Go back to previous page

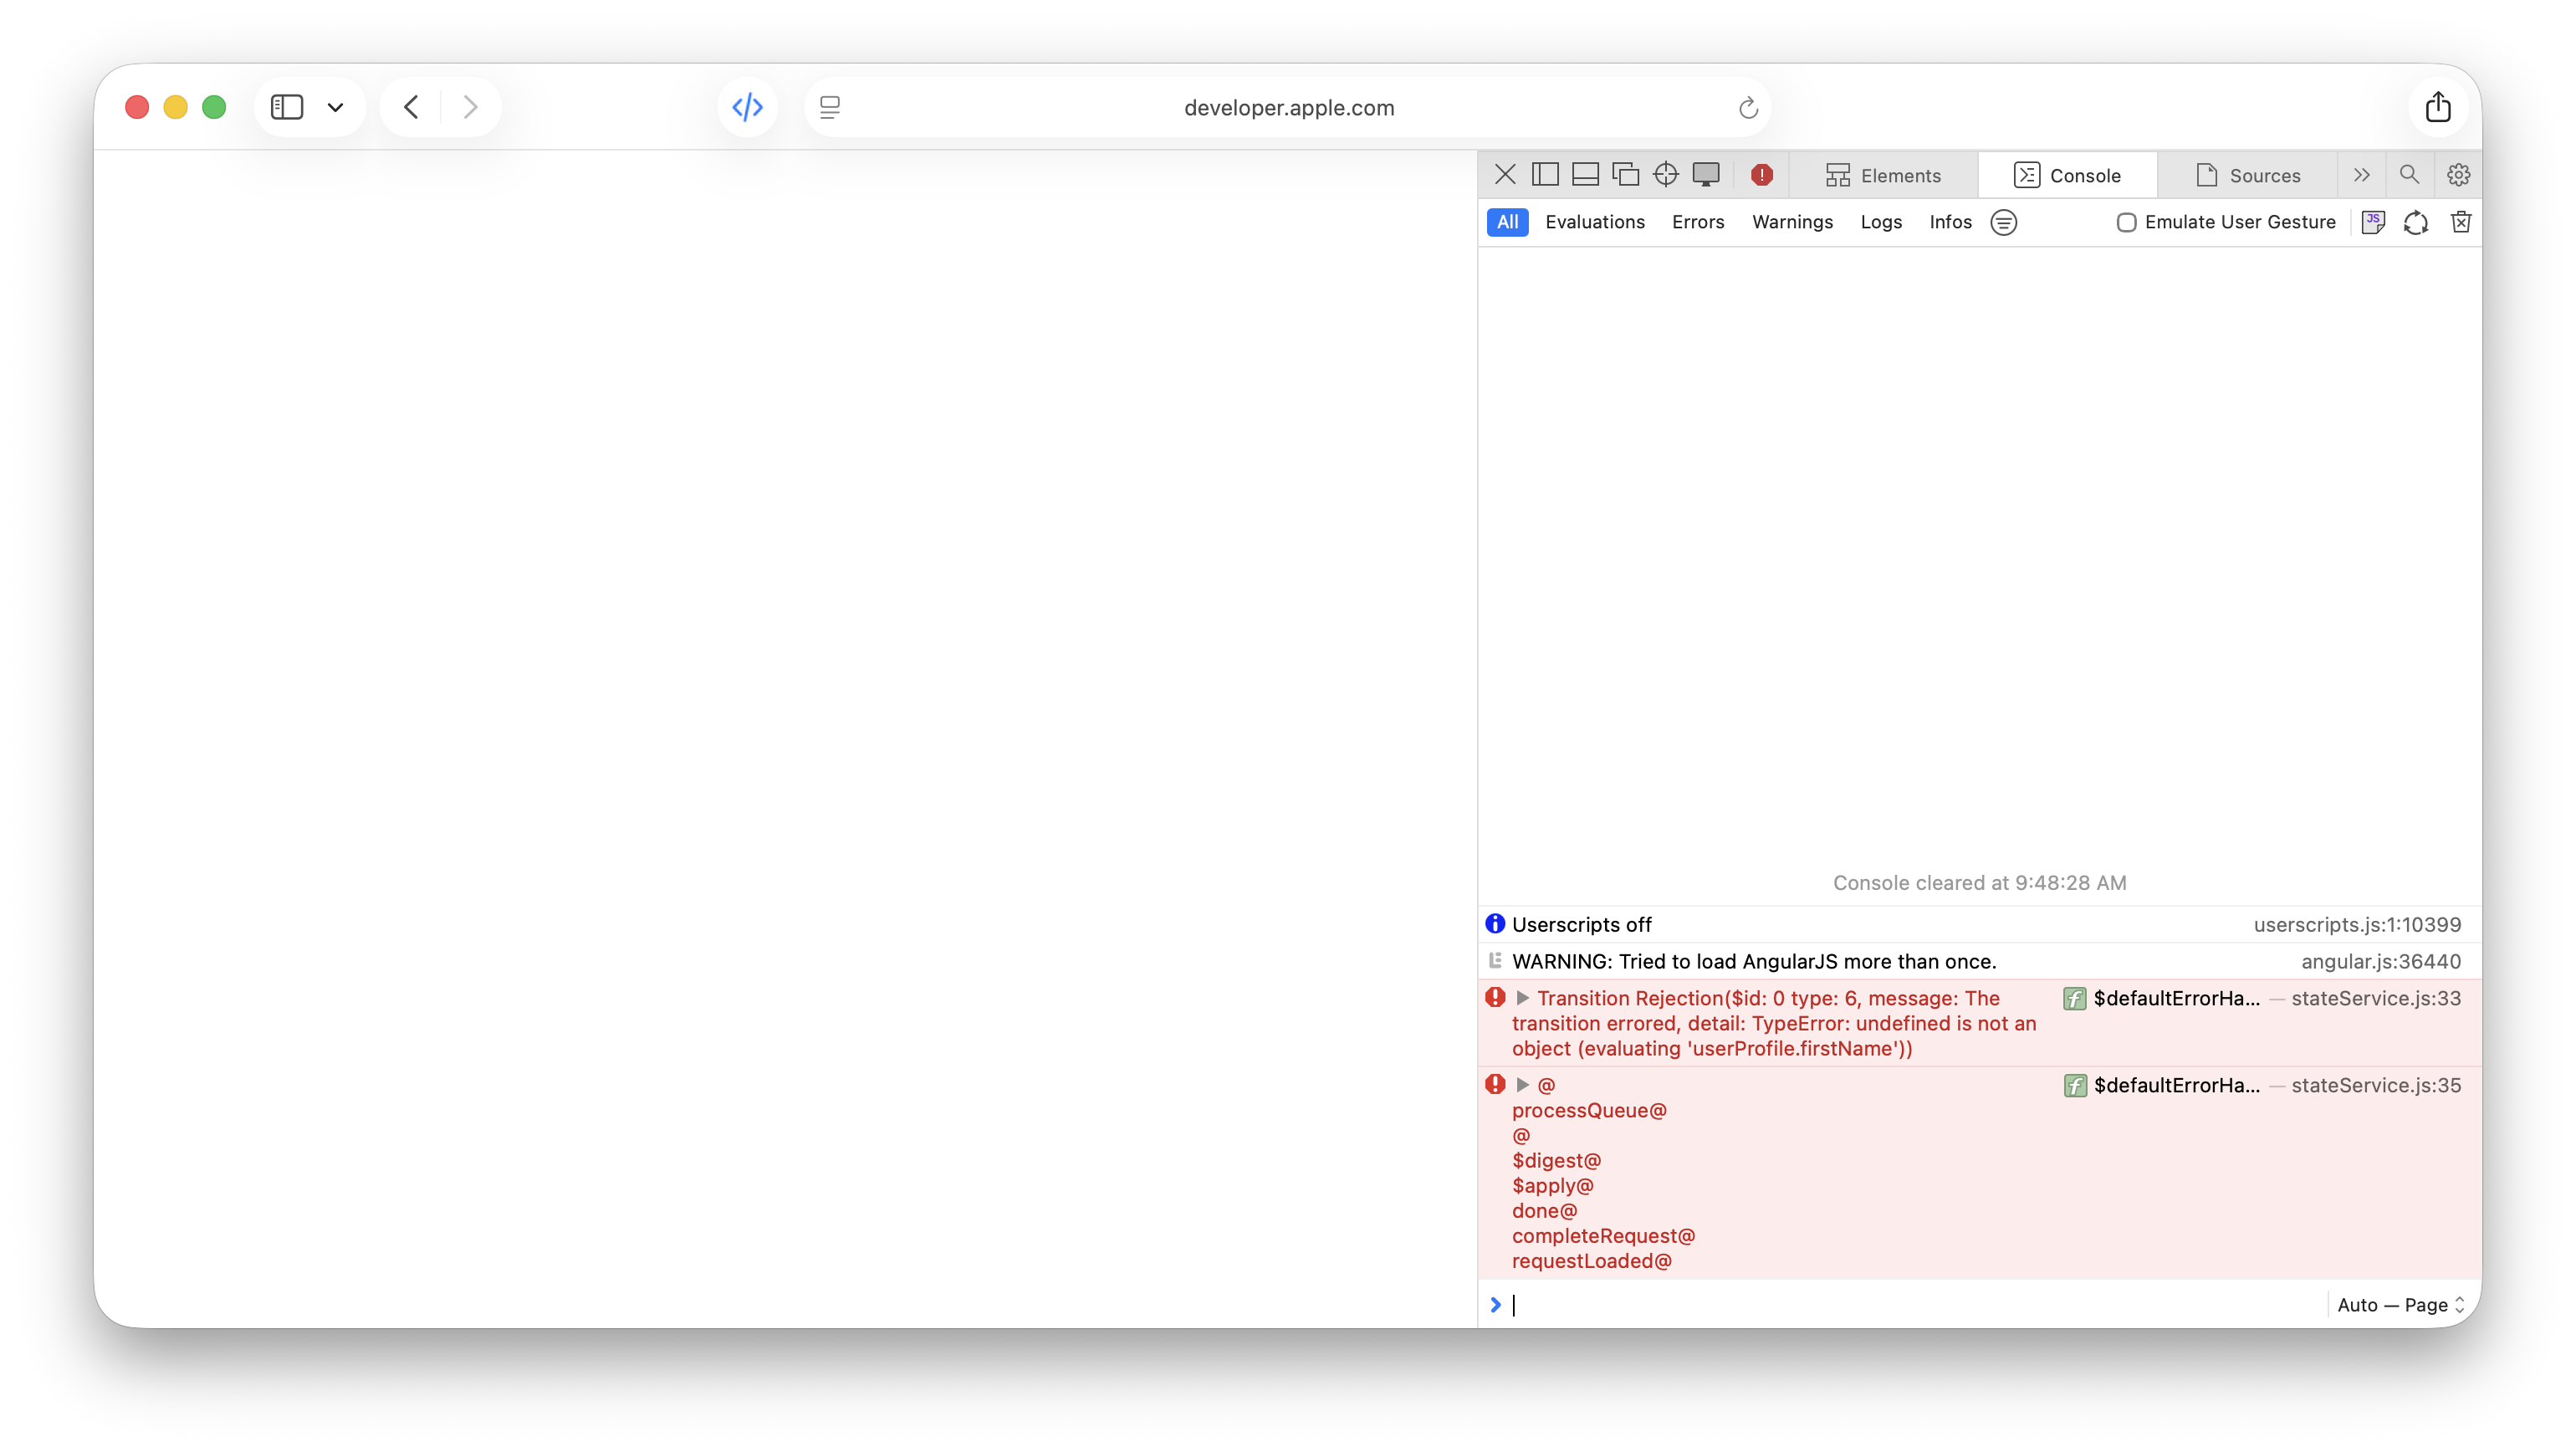[x=411, y=107]
